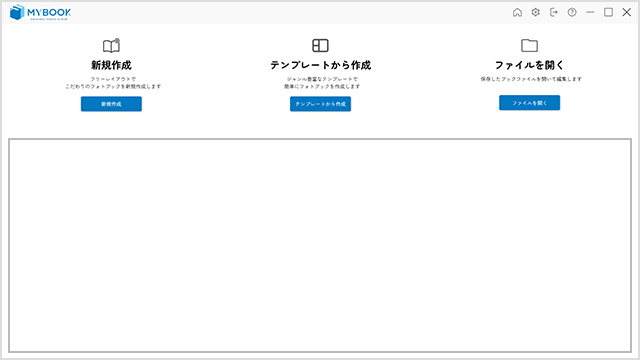Minimize the MYBOOK window
Image resolution: width=640 pixels, height=360 pixels.
coord(590,13)
